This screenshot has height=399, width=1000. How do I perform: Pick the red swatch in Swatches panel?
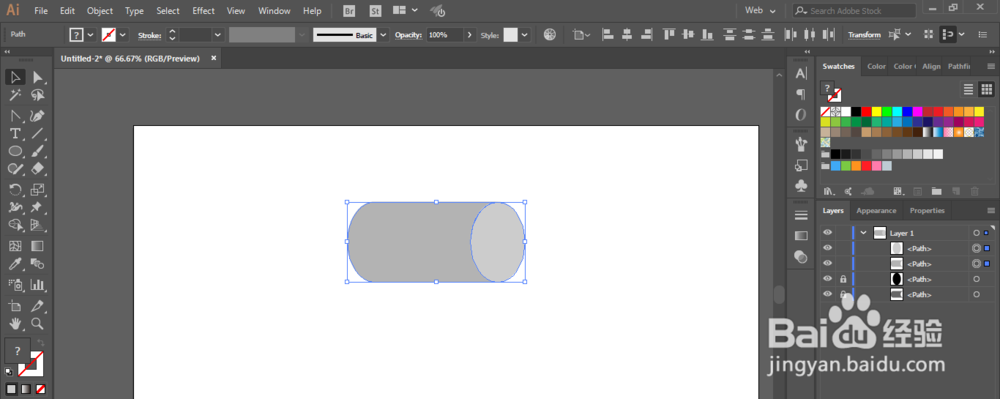coord(866,112)
